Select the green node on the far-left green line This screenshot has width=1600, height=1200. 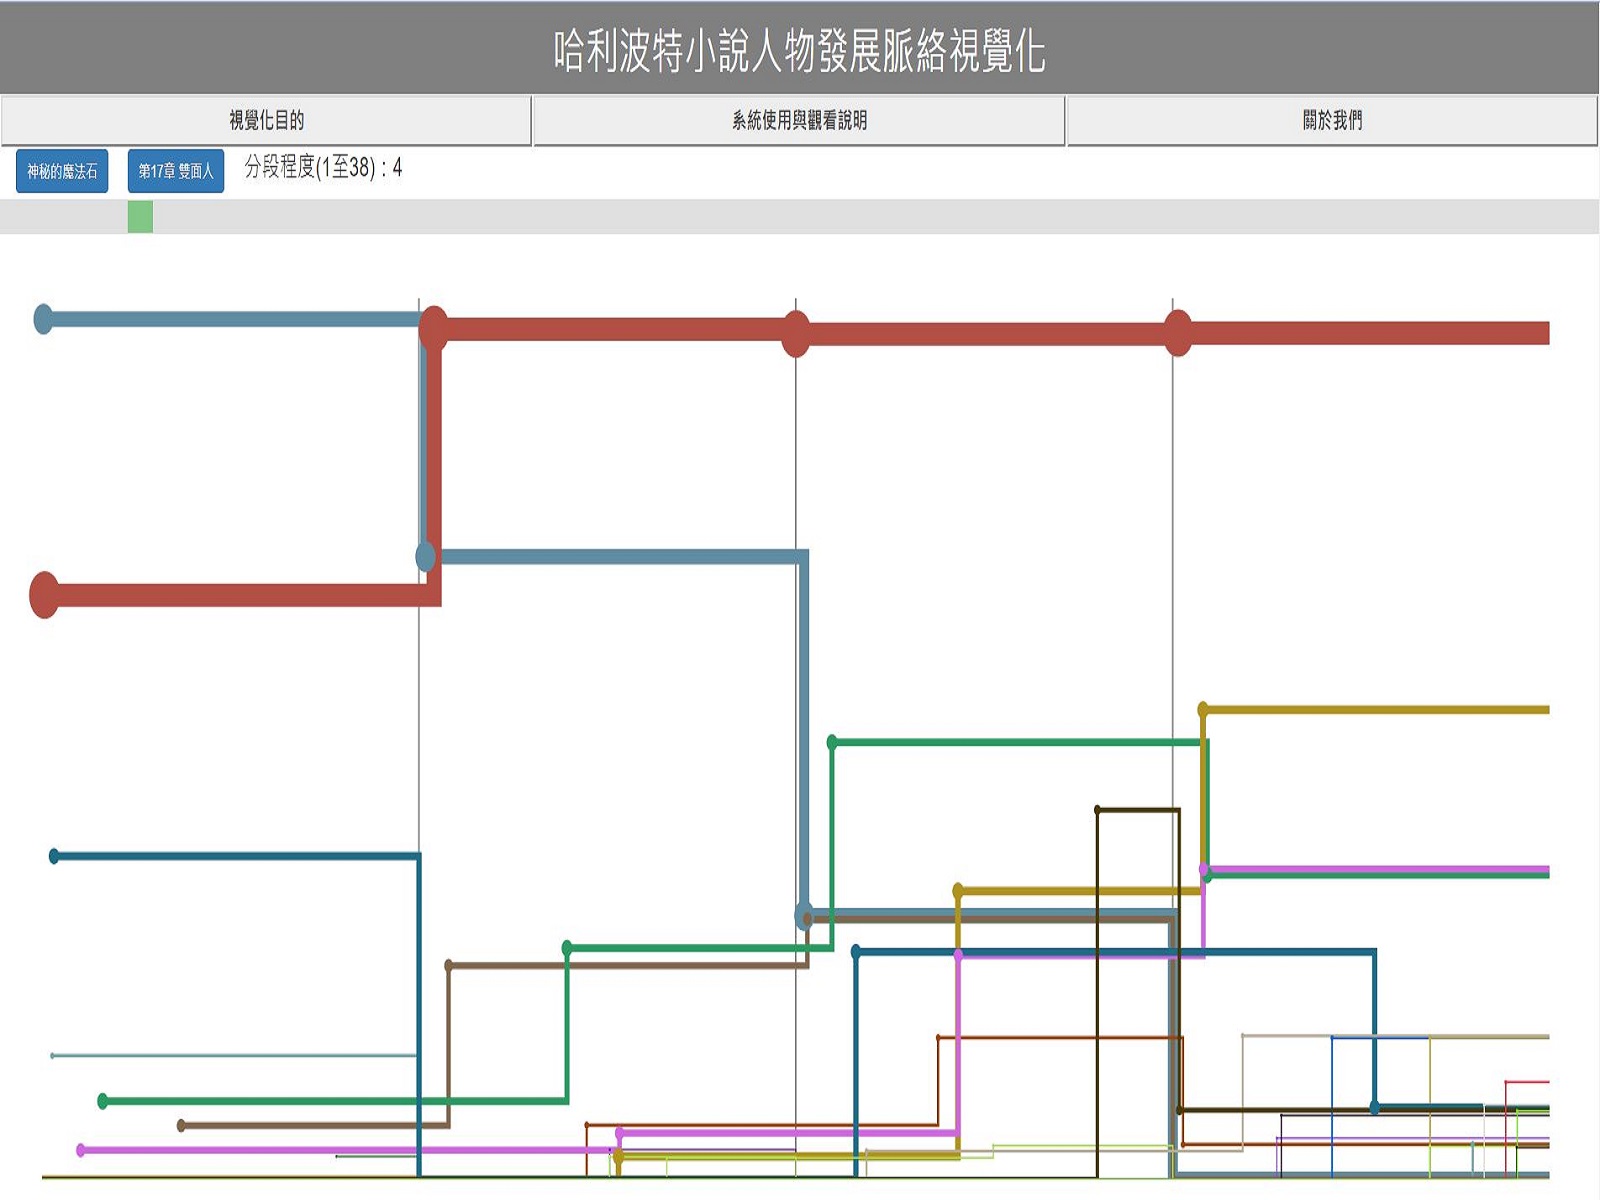coord(103,1101)
